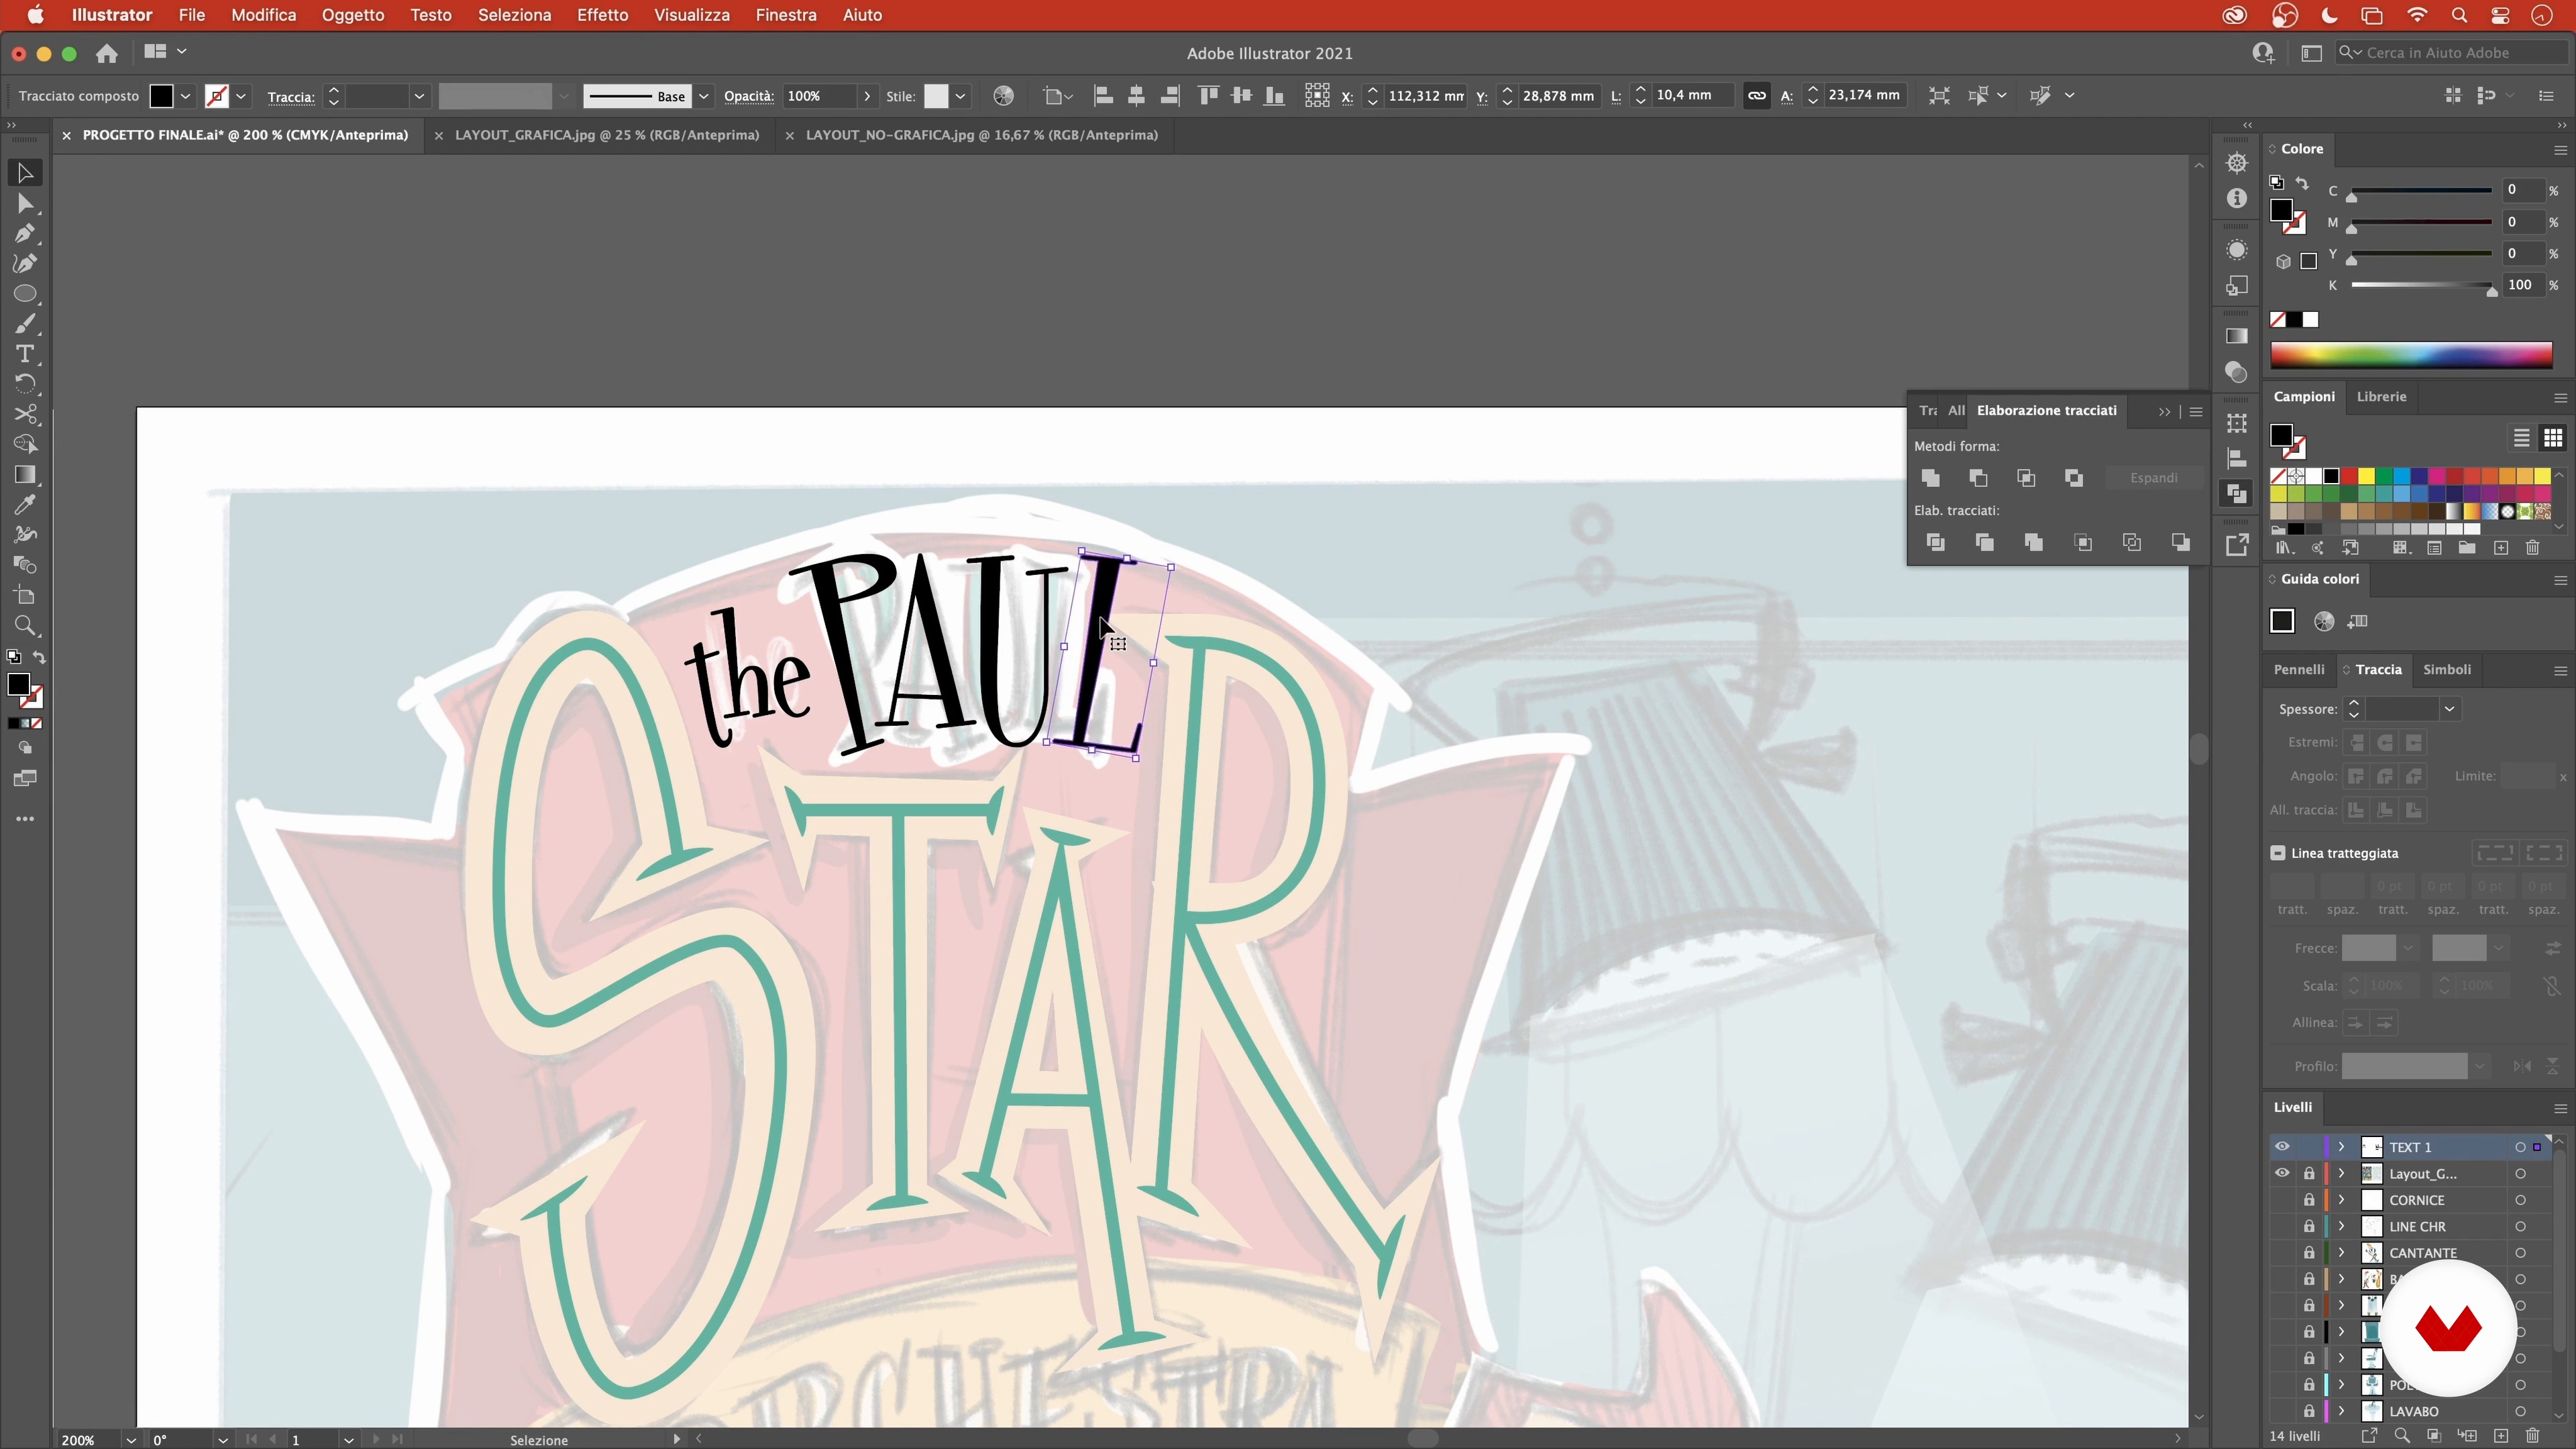Click the K slider track
The width and height of the screenshot is (2576, 1449).
[2421, 285]
